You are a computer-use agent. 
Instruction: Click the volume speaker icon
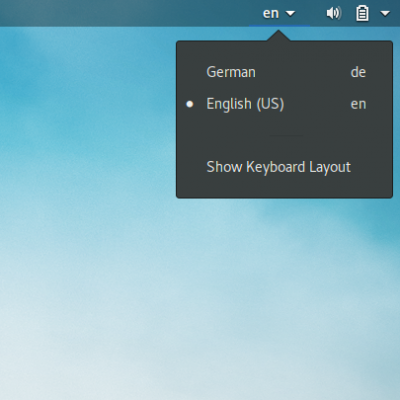pos(334,13)
